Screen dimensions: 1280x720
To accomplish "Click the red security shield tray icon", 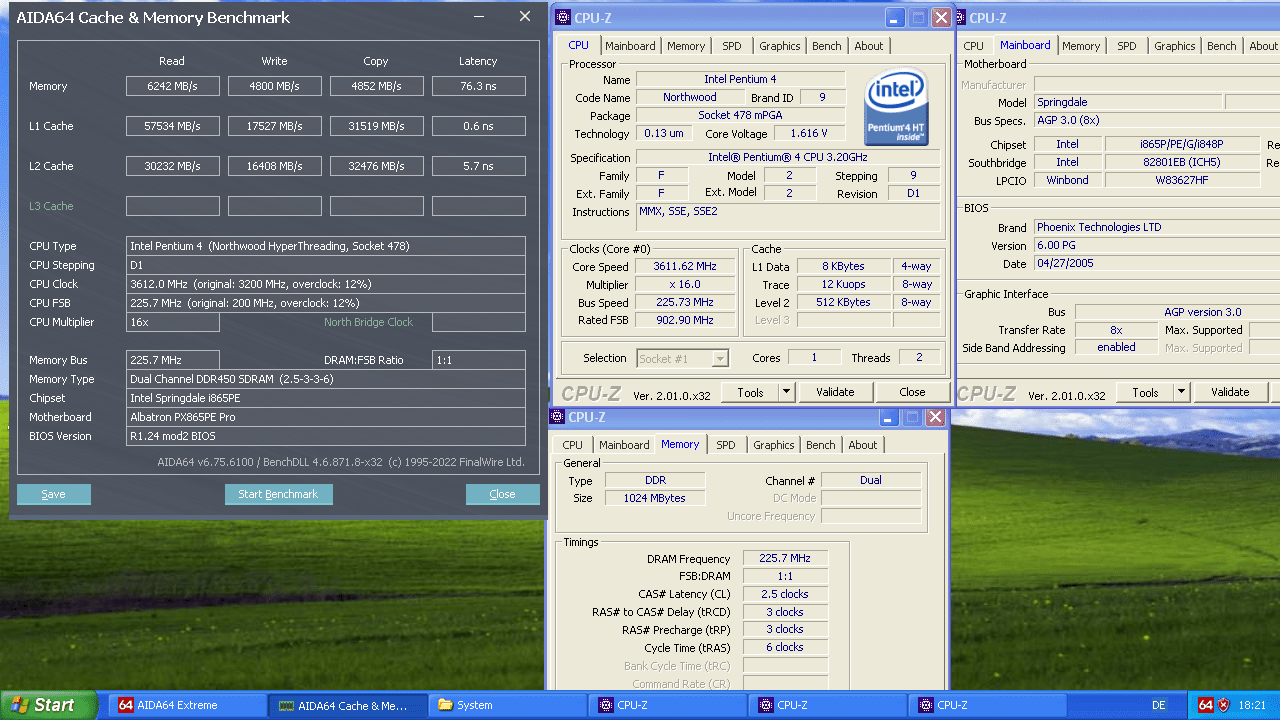I will pos(1223,705).
